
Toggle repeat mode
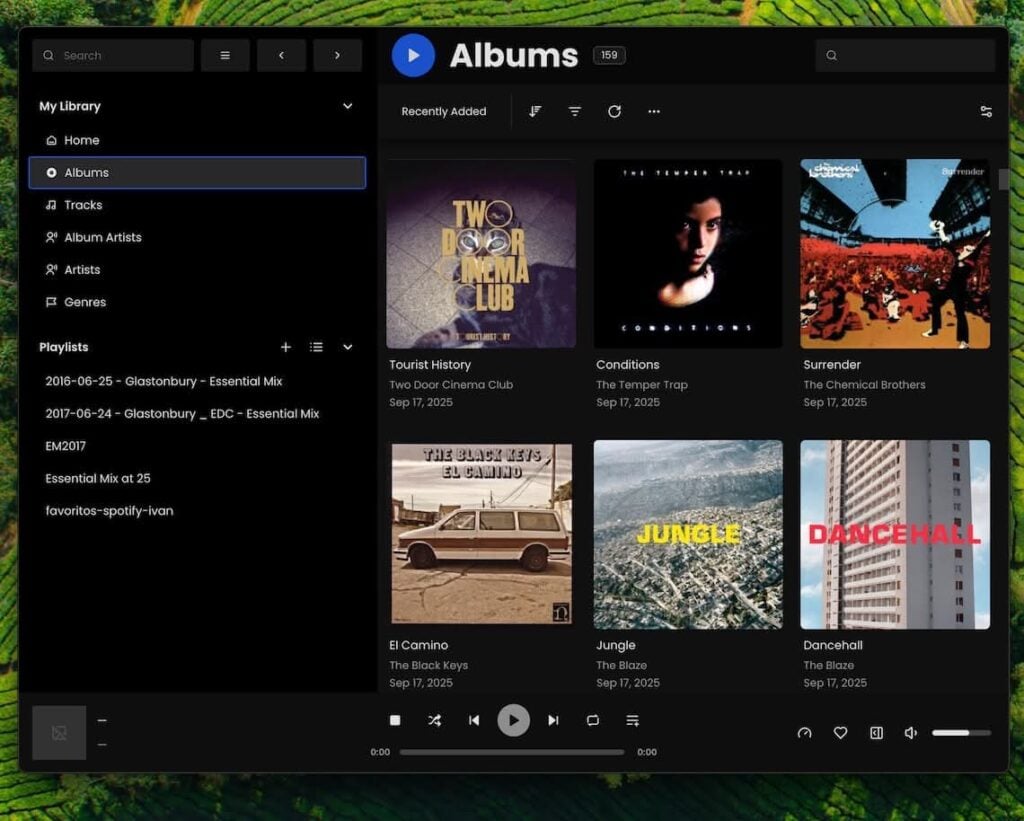[593, 720]
